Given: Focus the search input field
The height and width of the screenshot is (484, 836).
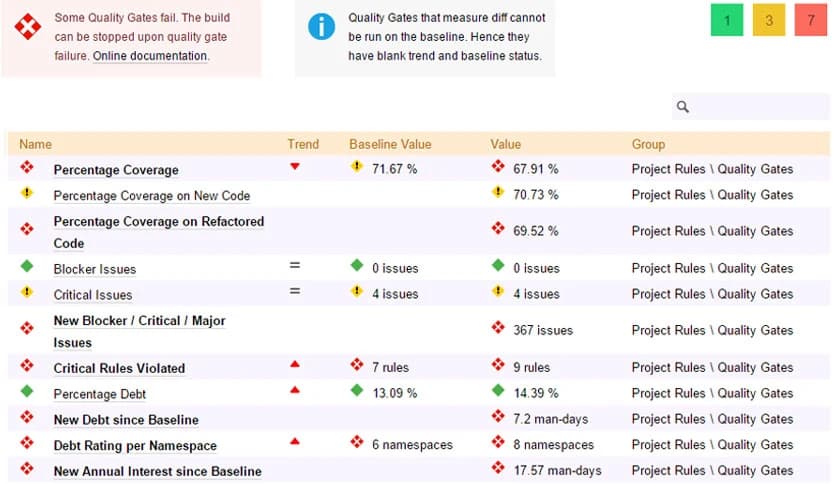Looking at the screenshot, I should (x=760, y=107).
